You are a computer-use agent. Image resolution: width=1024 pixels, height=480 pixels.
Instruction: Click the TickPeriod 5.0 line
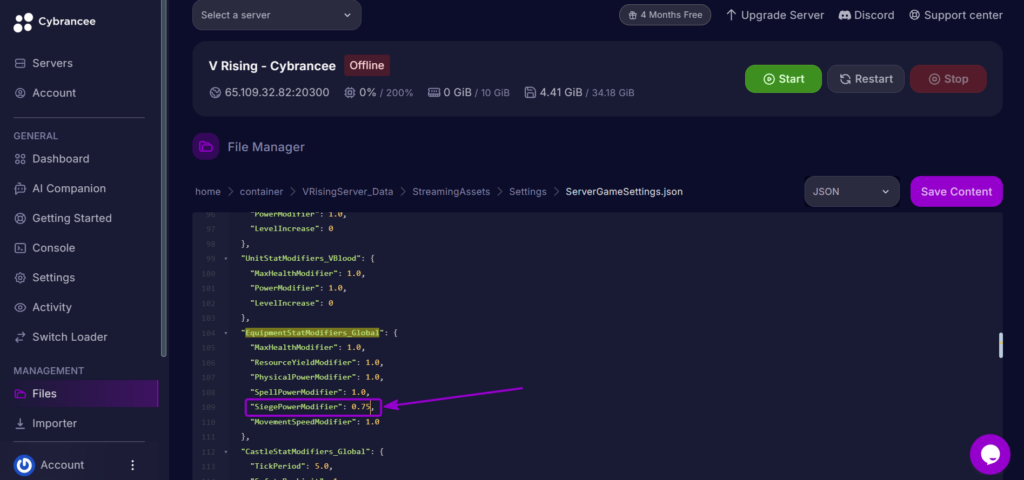pos(291,466)
